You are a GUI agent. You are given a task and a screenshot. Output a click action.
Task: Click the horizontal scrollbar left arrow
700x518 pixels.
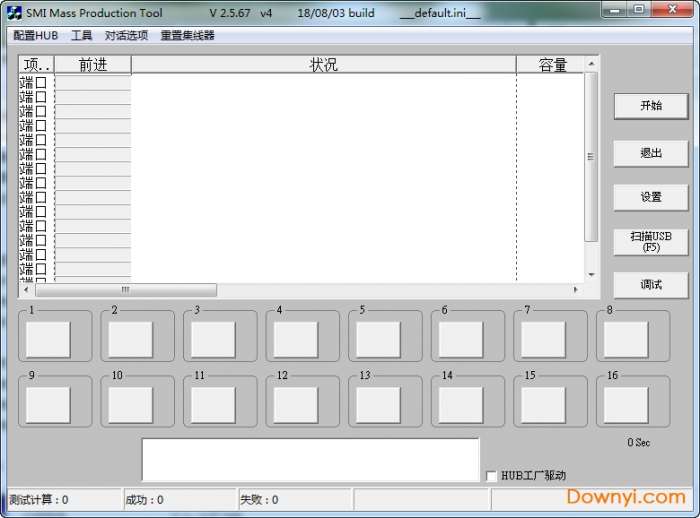(x=26, y=290)
